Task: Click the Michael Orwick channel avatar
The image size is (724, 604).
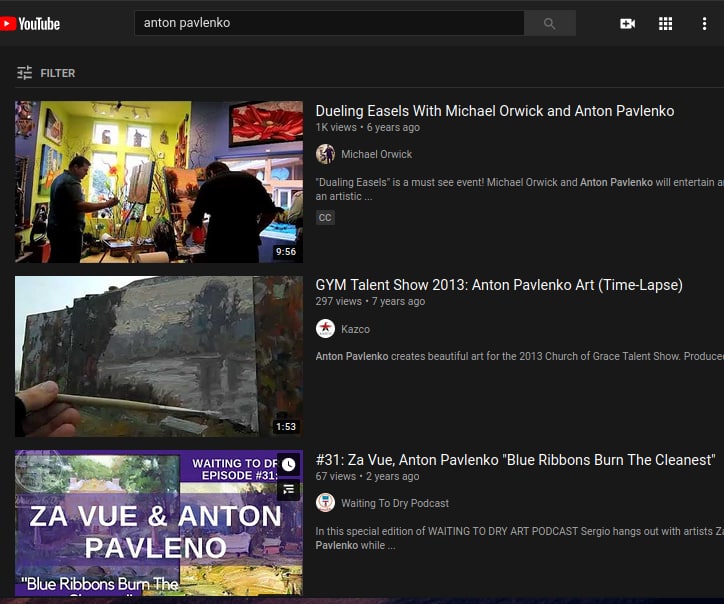Action: point(325,154)
